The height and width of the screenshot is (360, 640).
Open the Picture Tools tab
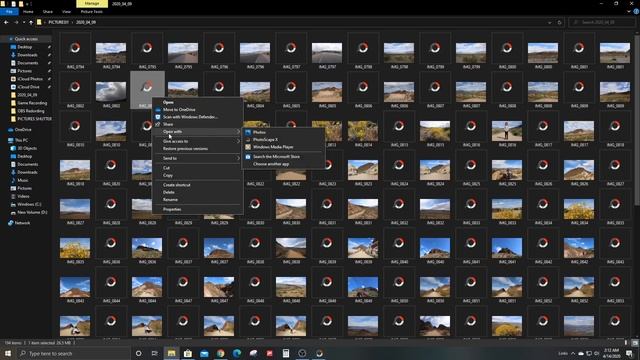click(91, 11)
